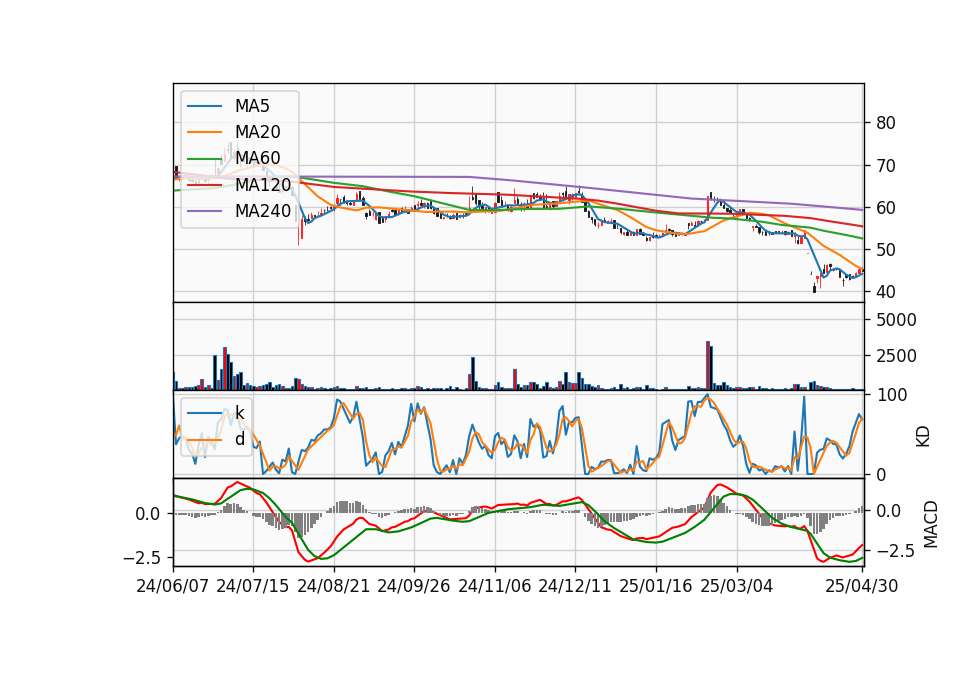Click the price axis value 70

pos(886,166)
